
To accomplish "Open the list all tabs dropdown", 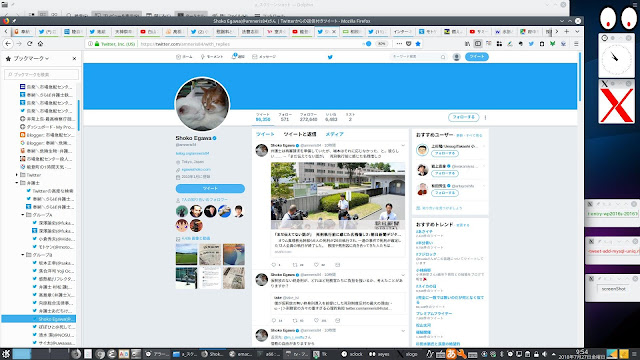I will [577, 31].
